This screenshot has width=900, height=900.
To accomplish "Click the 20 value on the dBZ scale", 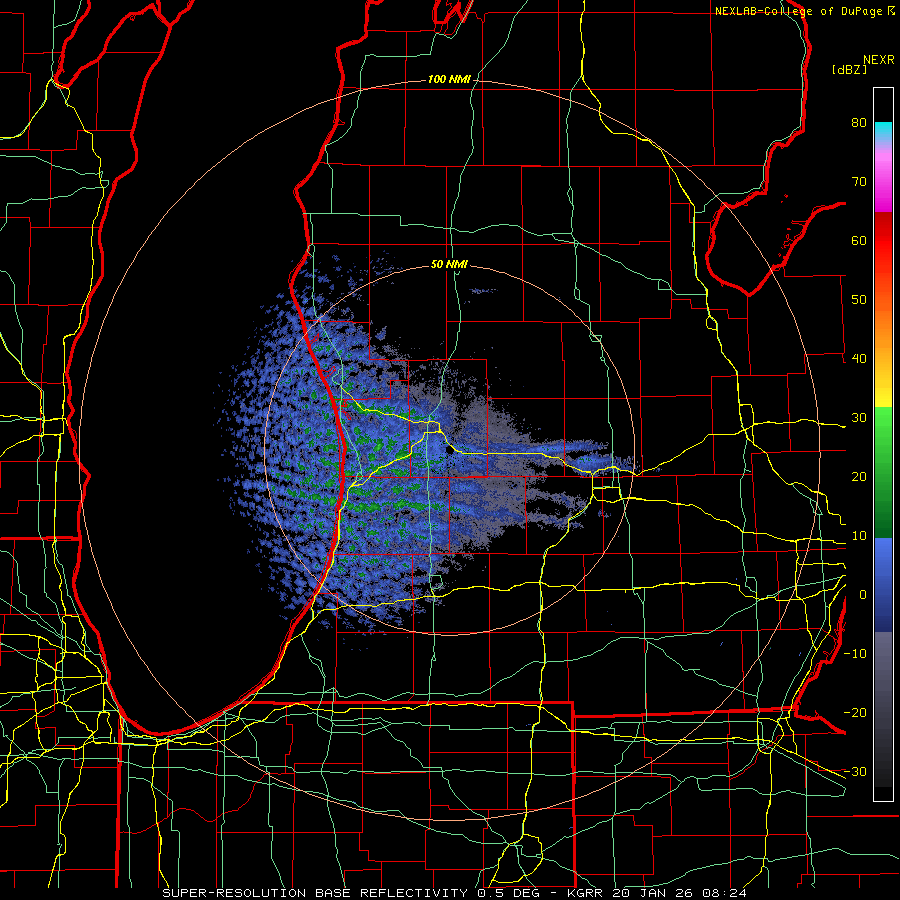I will coord(859,476).
